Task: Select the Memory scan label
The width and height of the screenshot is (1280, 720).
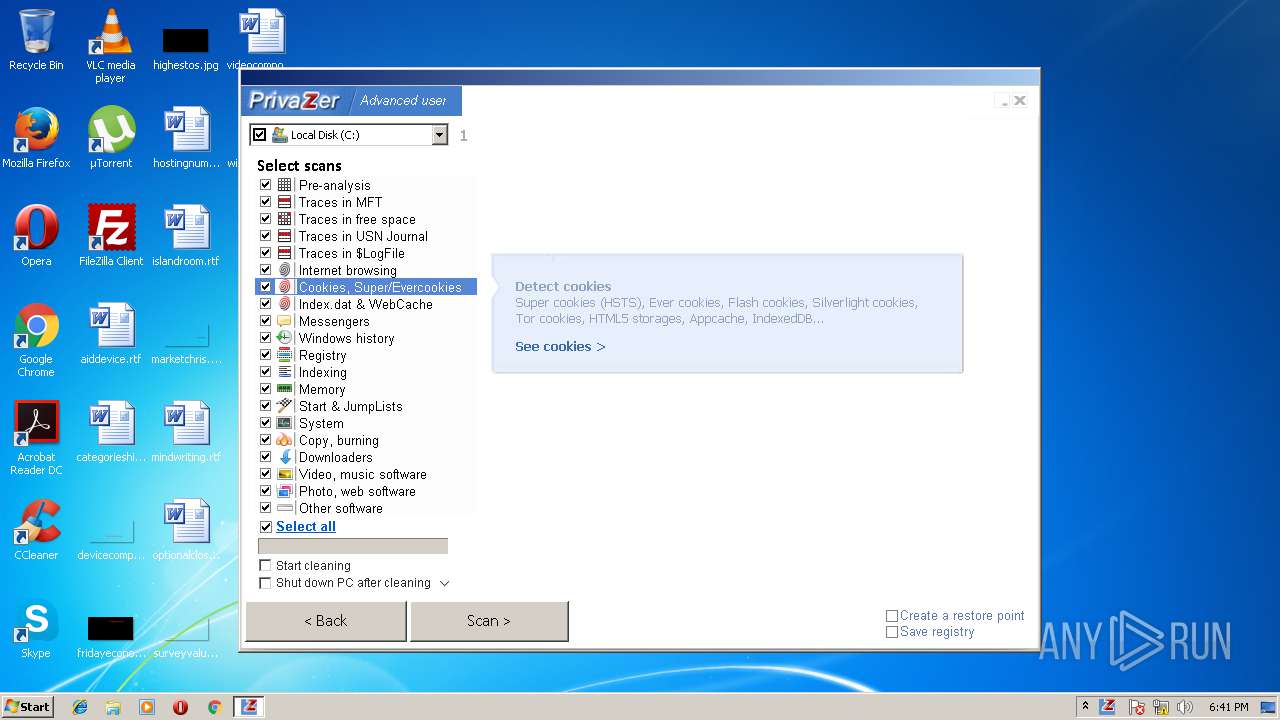Action: click(x=322, y=389)
